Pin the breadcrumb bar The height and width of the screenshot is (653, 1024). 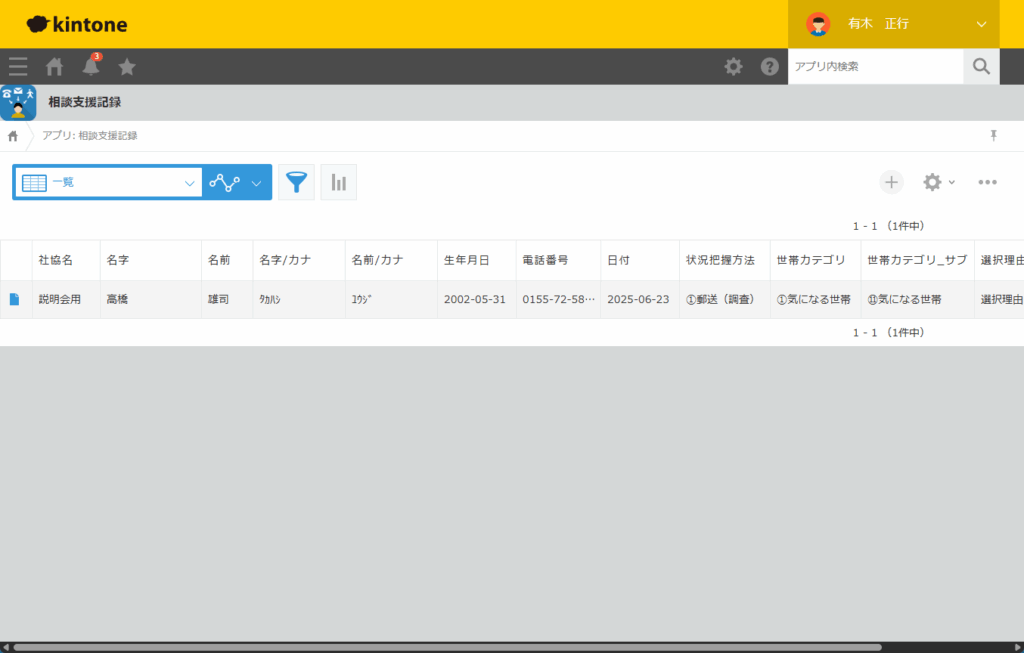993,135
